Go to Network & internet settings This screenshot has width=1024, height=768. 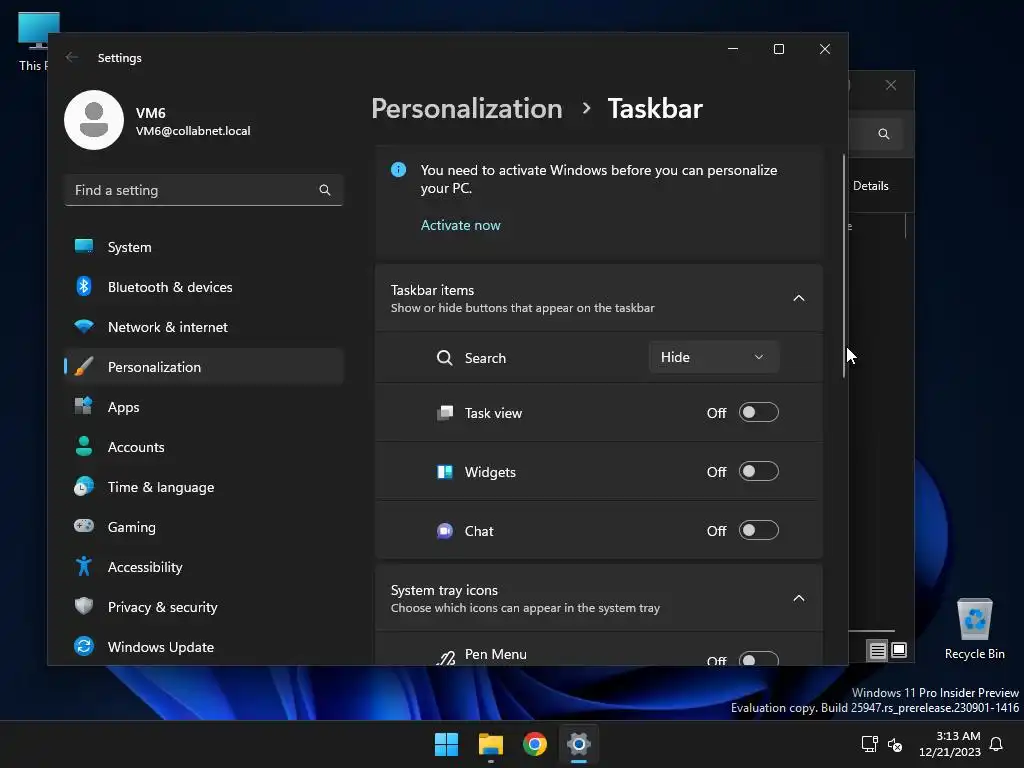click(204, 327)
